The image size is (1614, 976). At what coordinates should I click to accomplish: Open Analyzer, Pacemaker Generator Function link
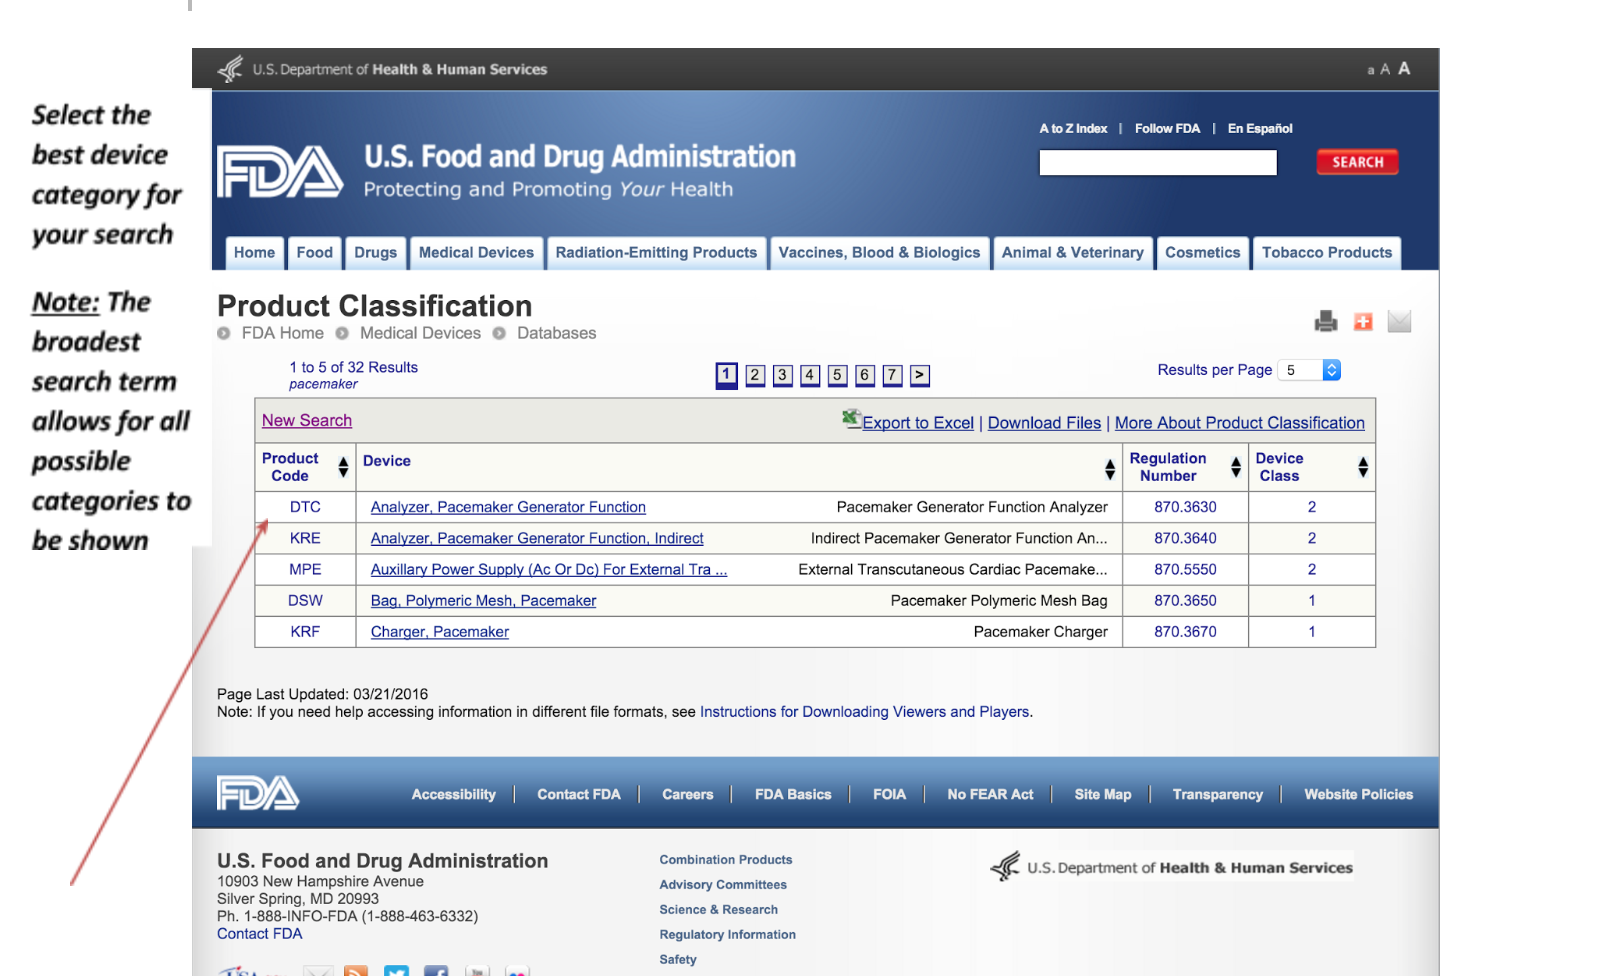point(508,507)
